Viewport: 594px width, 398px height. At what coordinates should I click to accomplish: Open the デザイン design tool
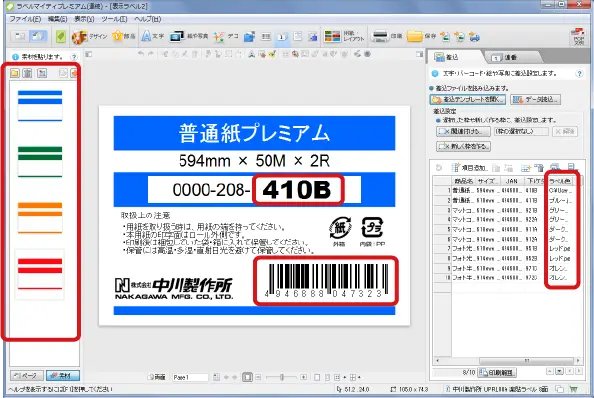(x=89, y=36)
